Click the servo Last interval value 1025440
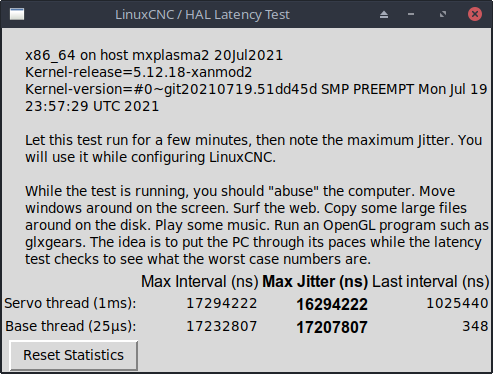Image resolution: width=493 pixels, height=374 pixels. [457, 303]
